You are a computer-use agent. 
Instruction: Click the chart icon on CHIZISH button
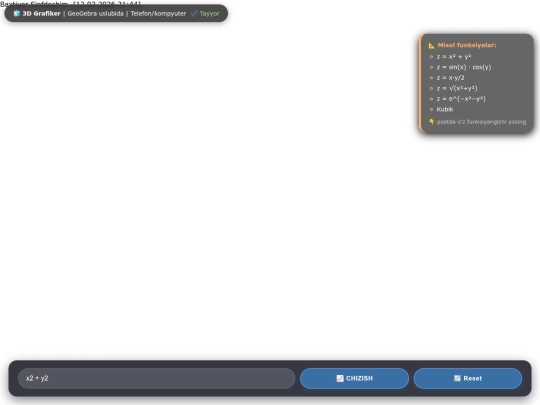(340, 378)
